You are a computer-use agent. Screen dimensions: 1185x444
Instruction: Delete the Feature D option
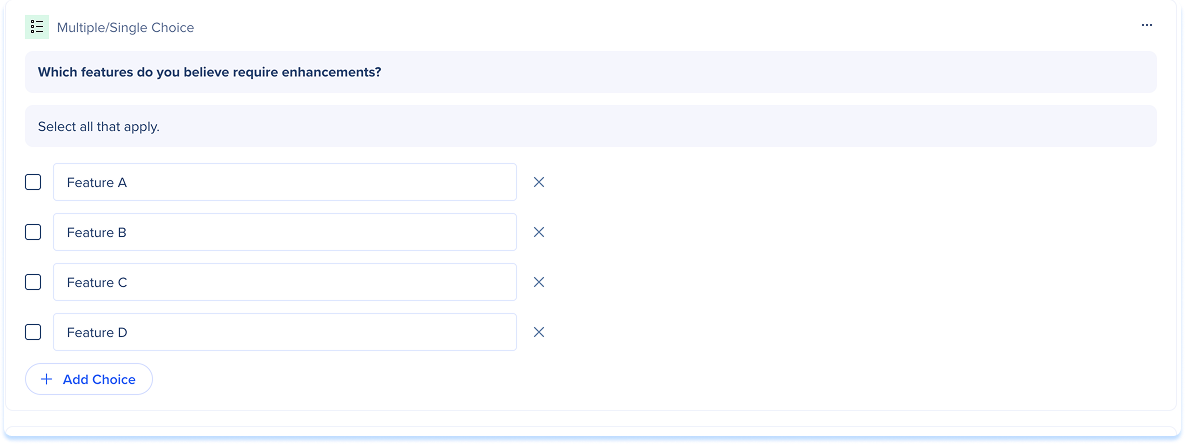[x=538, y=332]
